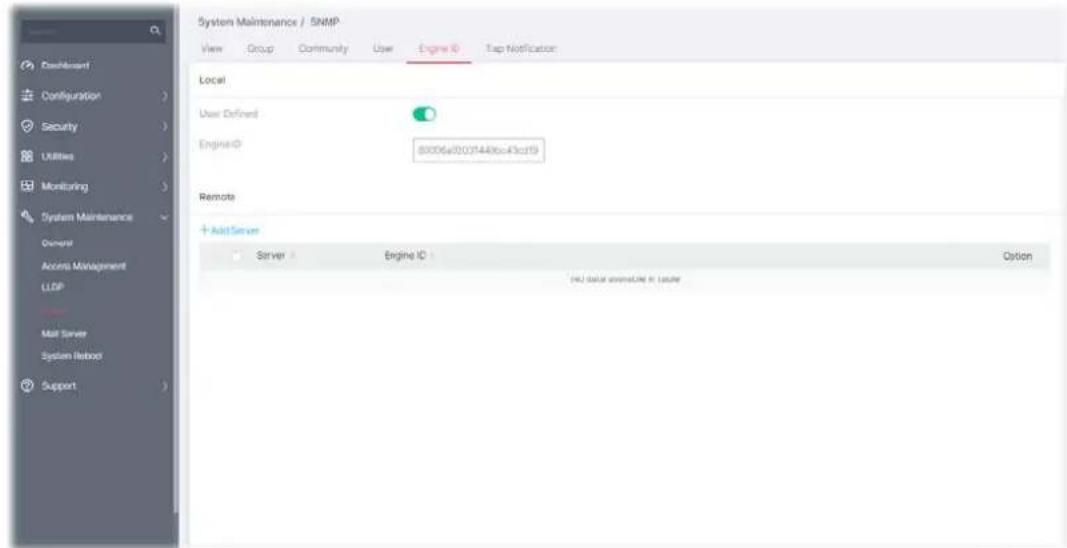
Task: Toggle the User Defined switch off
Action: click(425, 114)
